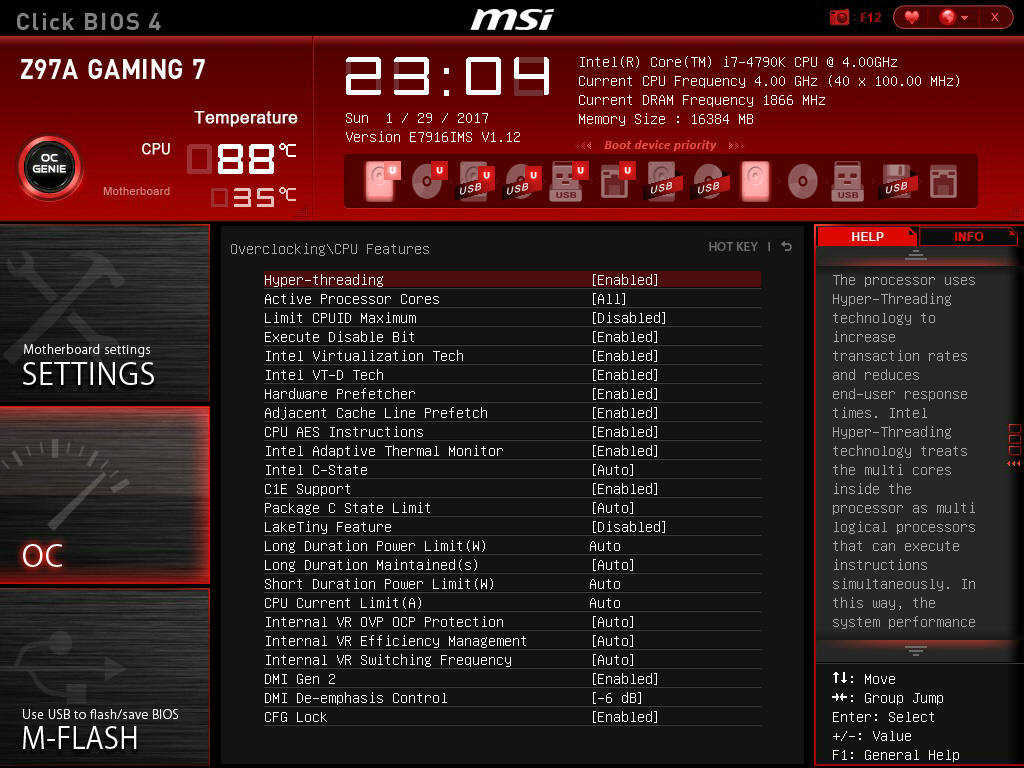Viewport: 1024px width, 768px height.
Task: Select the legacy hard disk boot icon
Action: [756, 181]
